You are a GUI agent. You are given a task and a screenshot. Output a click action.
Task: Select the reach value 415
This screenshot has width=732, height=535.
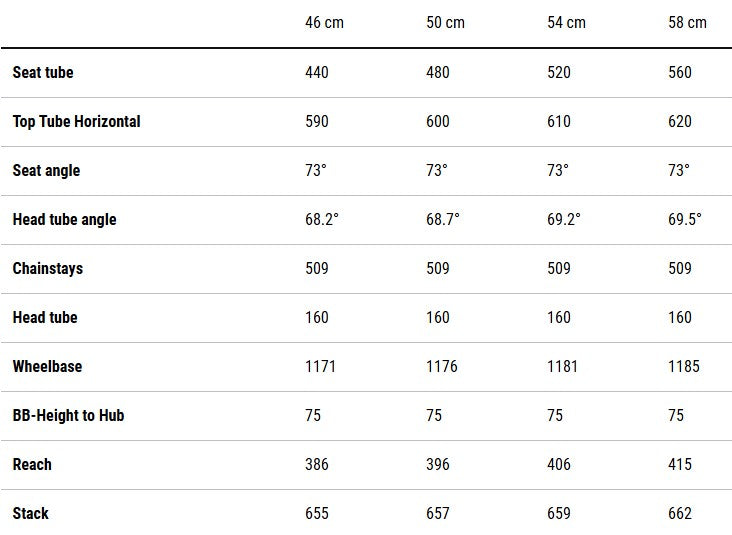point(680,464)
